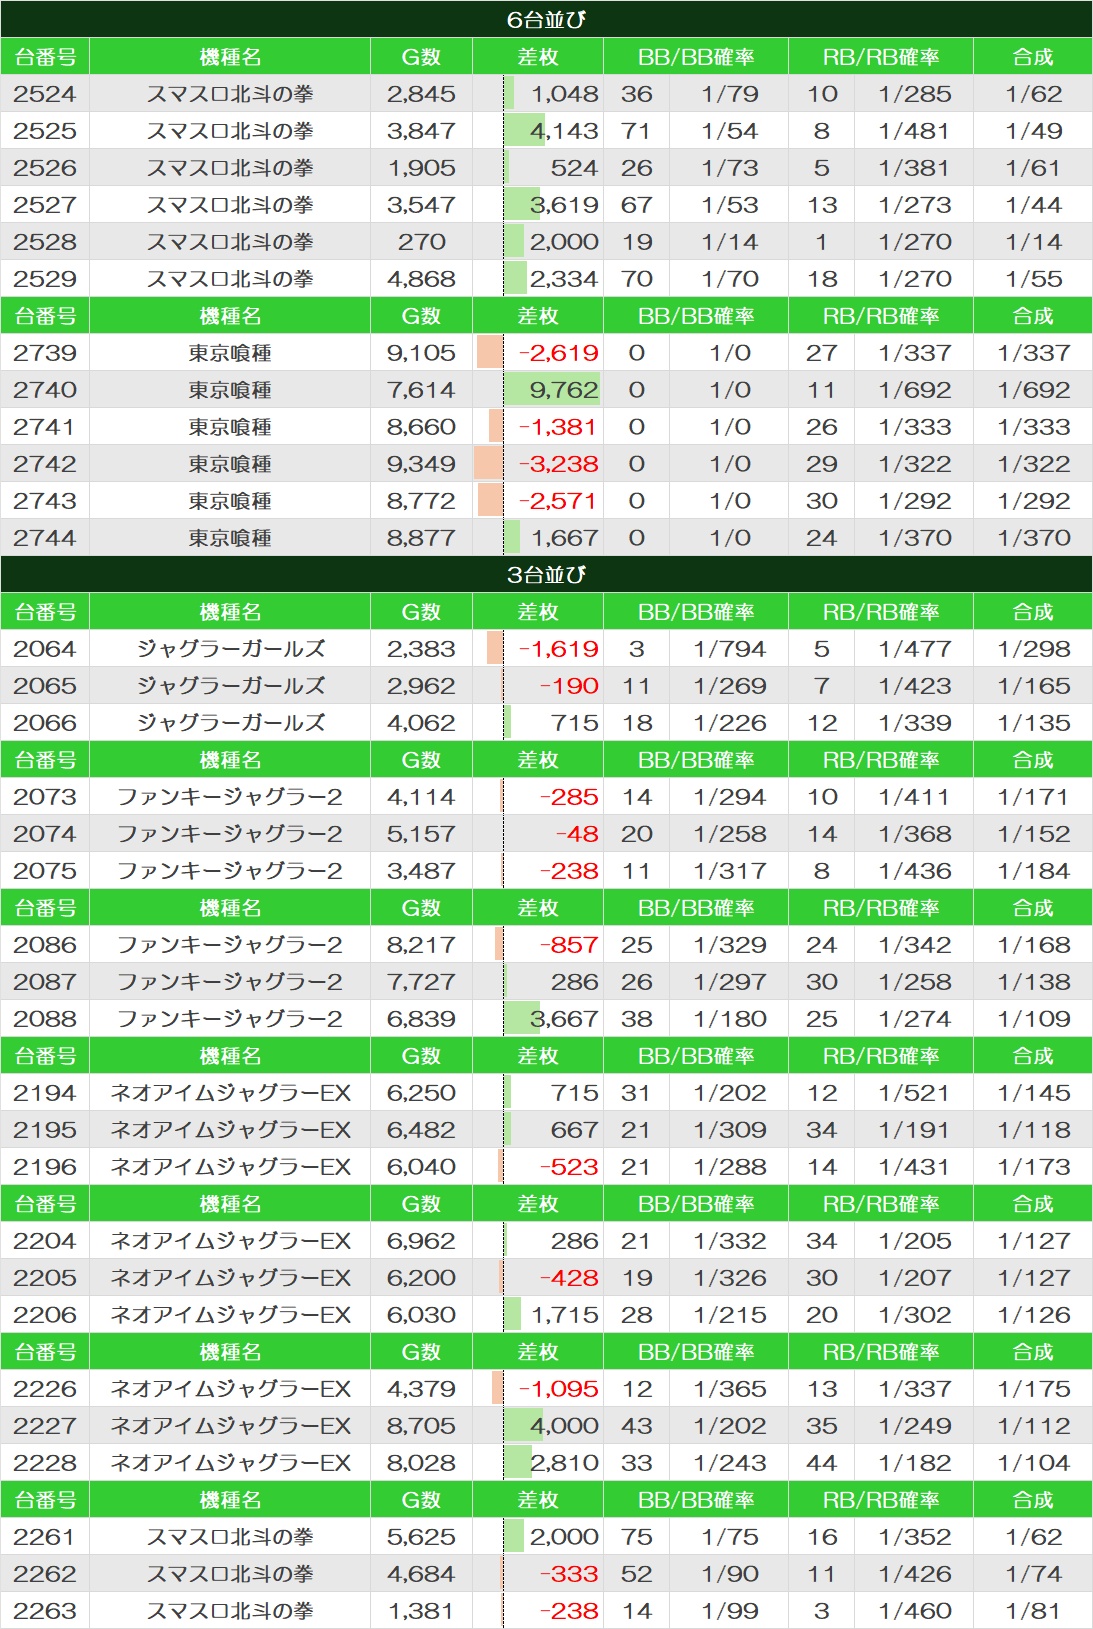Image resolution: width=1093 pixels, height=1629 pixels.
Task: Click the difference value 9,762
Action: pyautogui.click(x=564, y=390)
